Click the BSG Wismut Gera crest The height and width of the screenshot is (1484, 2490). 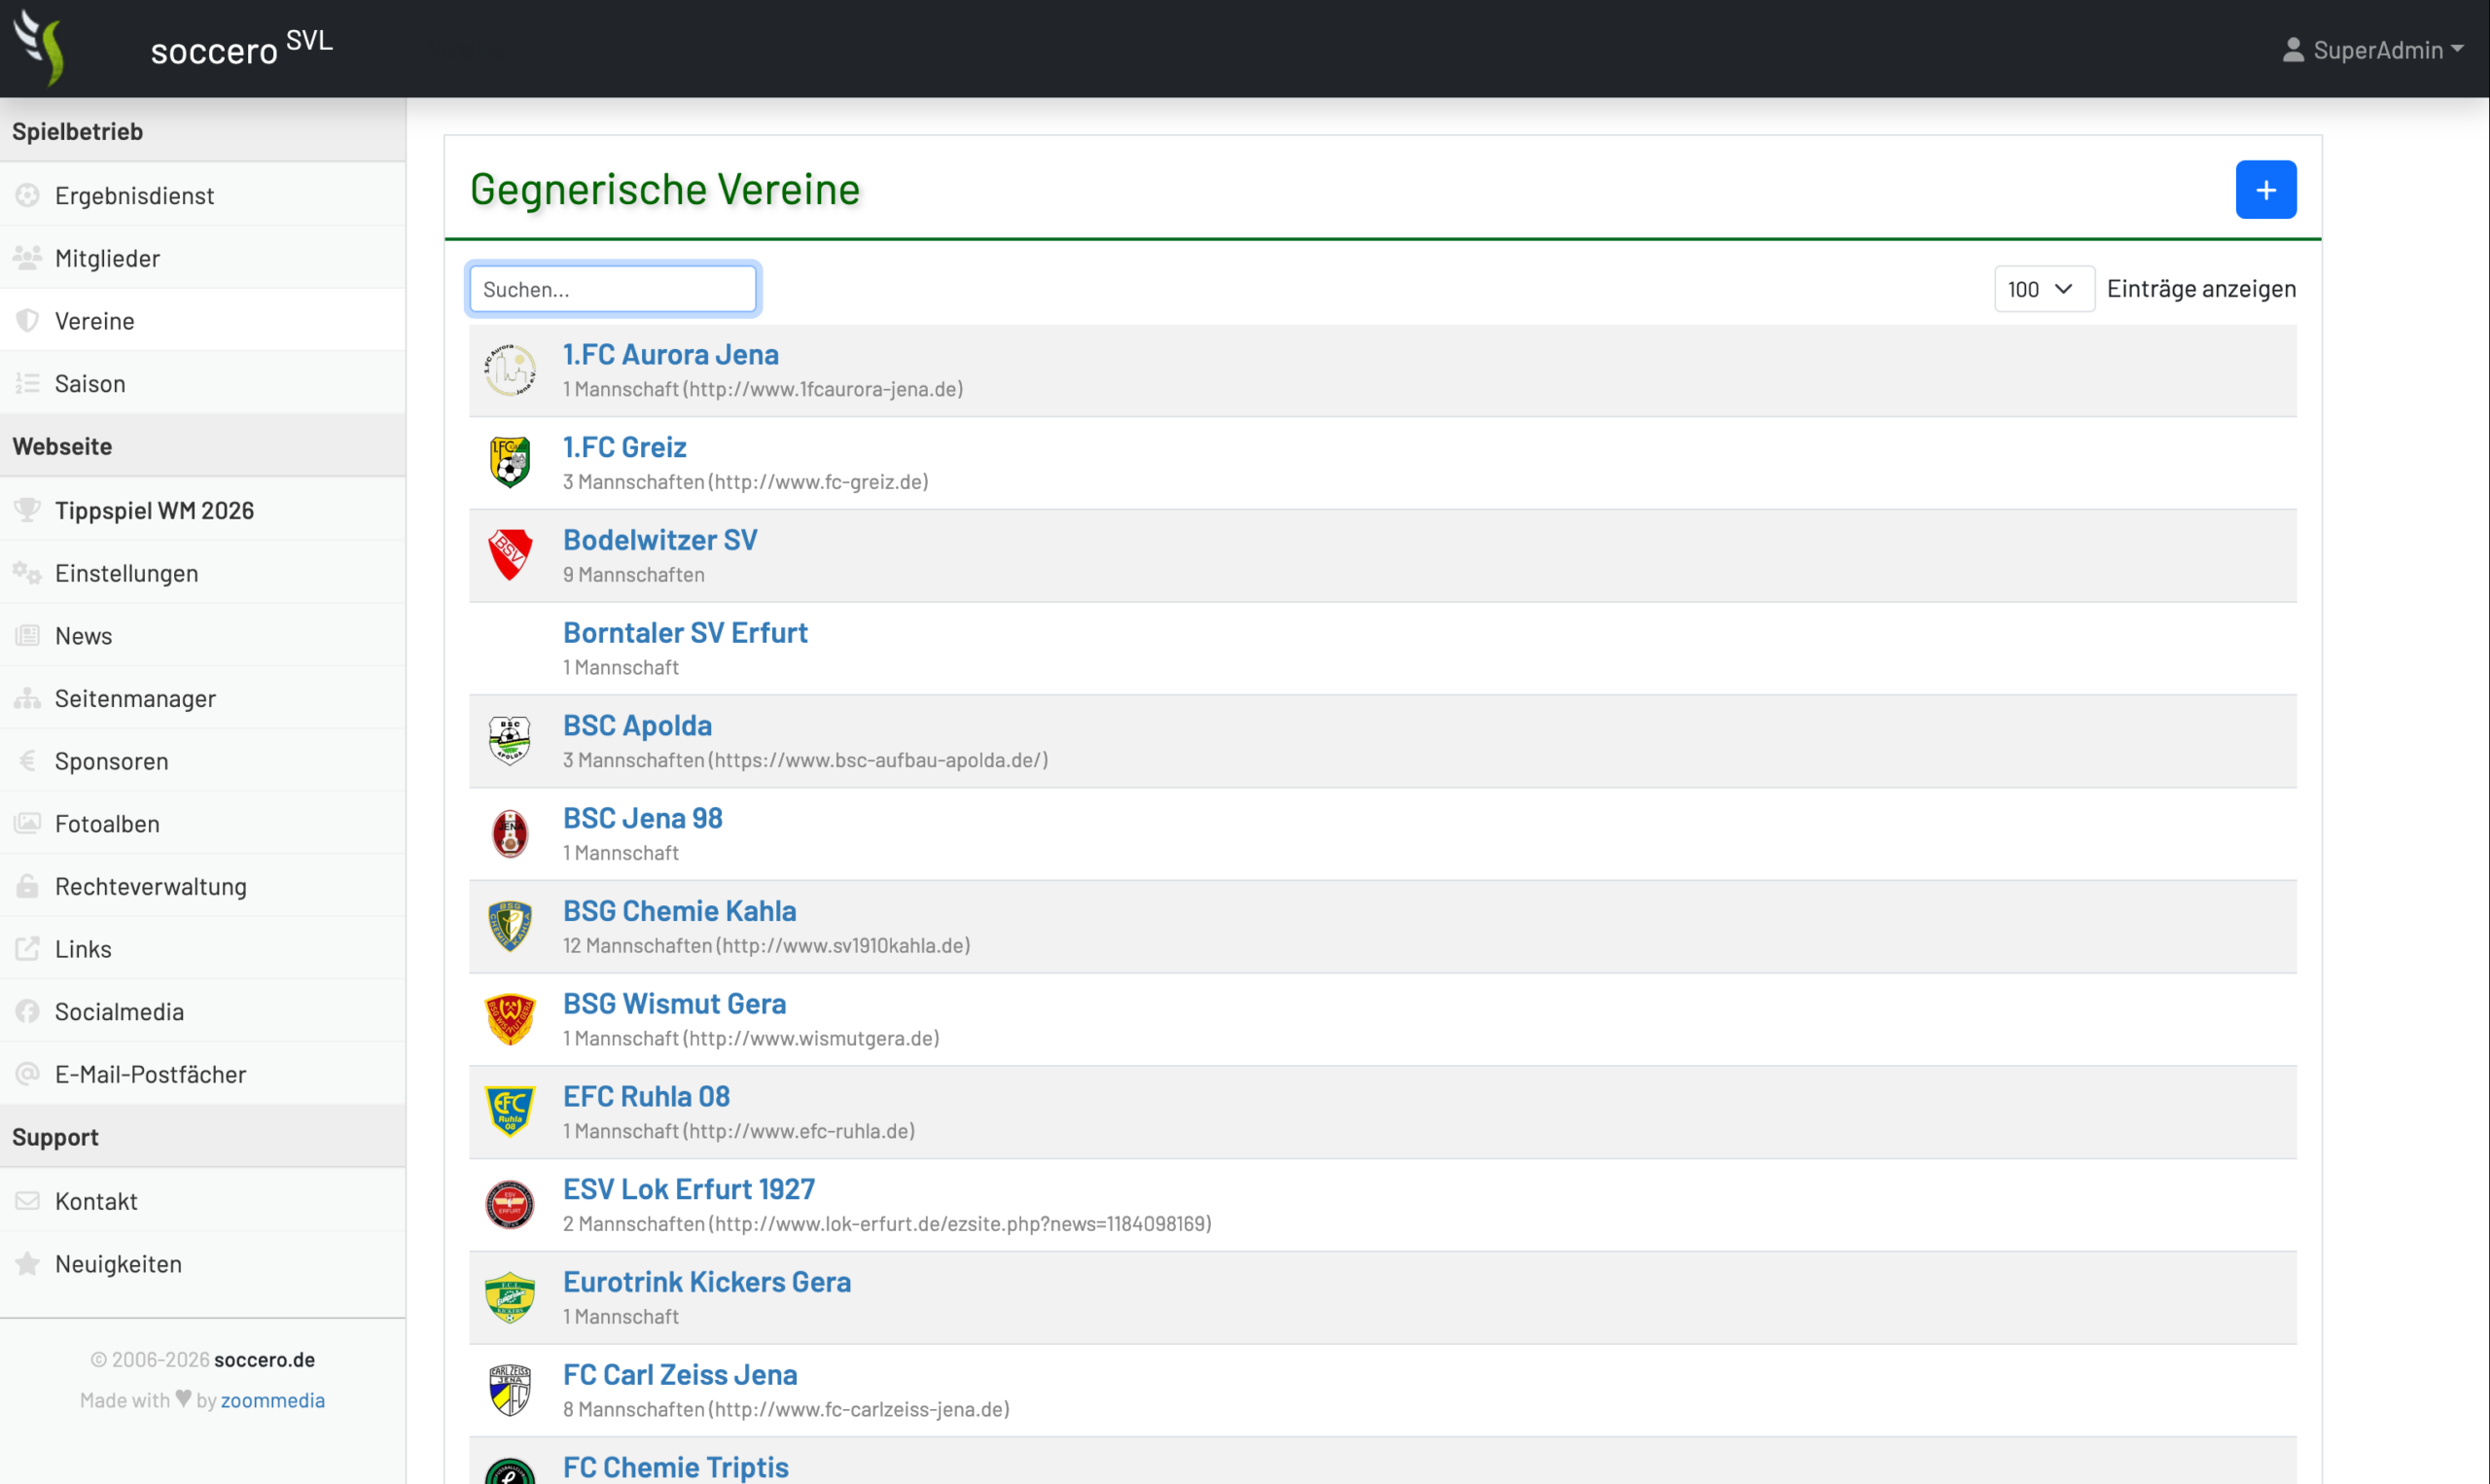(510, 1019)
